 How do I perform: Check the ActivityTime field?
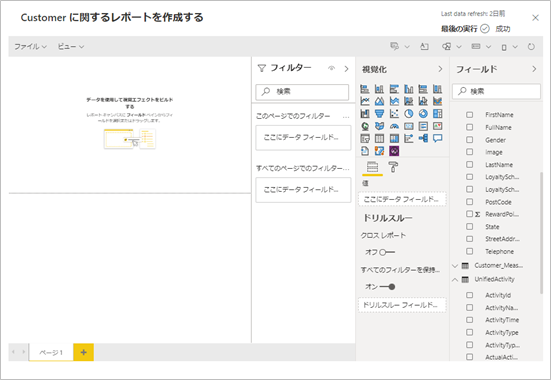(x=469, y=320)
